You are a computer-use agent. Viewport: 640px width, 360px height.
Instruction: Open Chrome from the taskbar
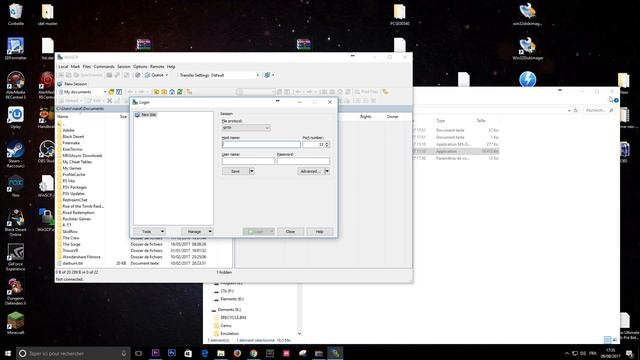tap(253, 353)
